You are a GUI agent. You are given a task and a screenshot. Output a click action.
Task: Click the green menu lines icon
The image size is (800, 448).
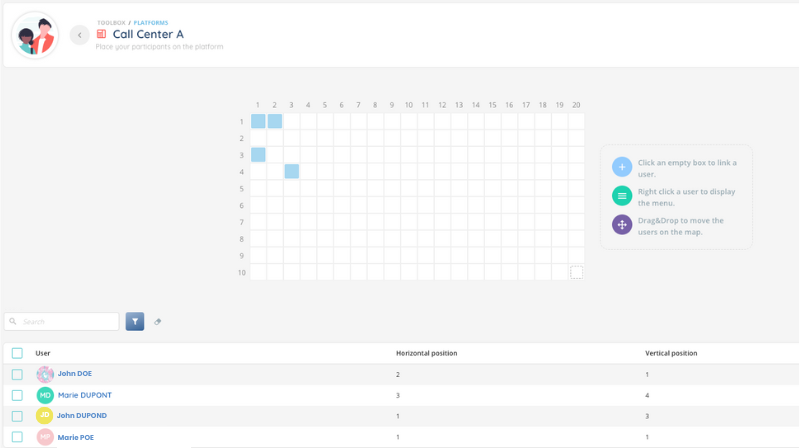(x=622, y=196)
